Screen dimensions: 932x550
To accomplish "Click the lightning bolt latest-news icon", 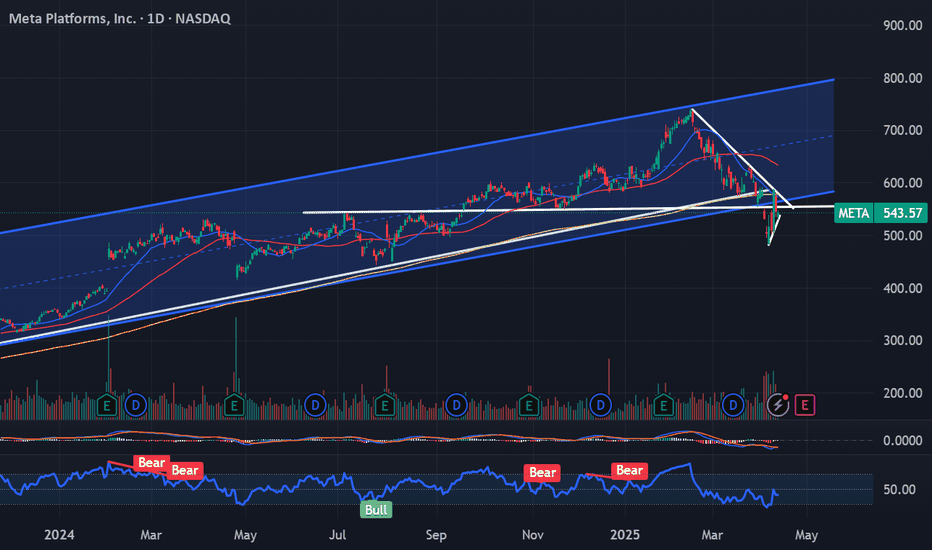I will [x=778, y=406].
